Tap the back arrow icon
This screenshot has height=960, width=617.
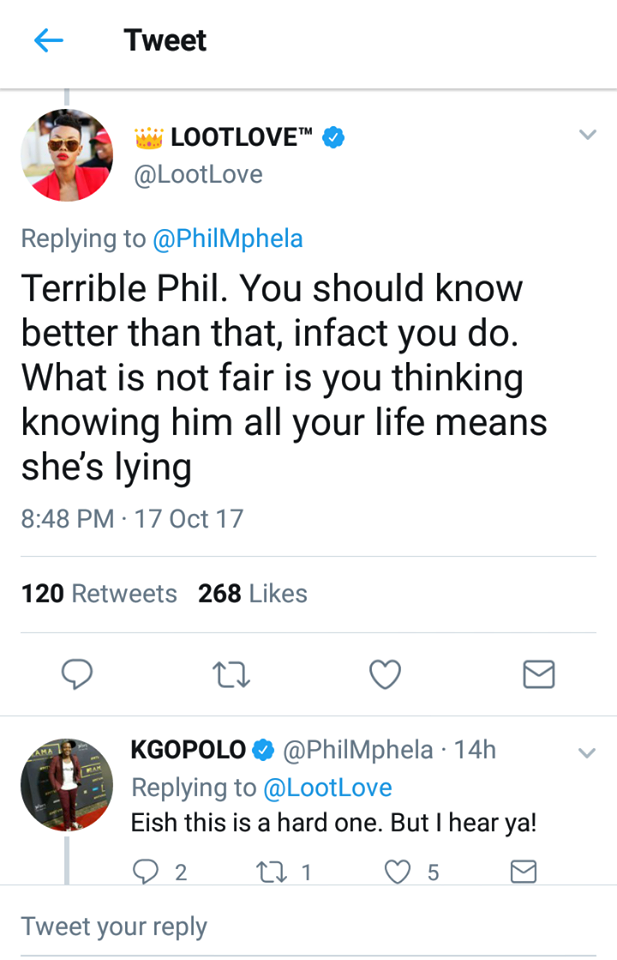[48, 40]
